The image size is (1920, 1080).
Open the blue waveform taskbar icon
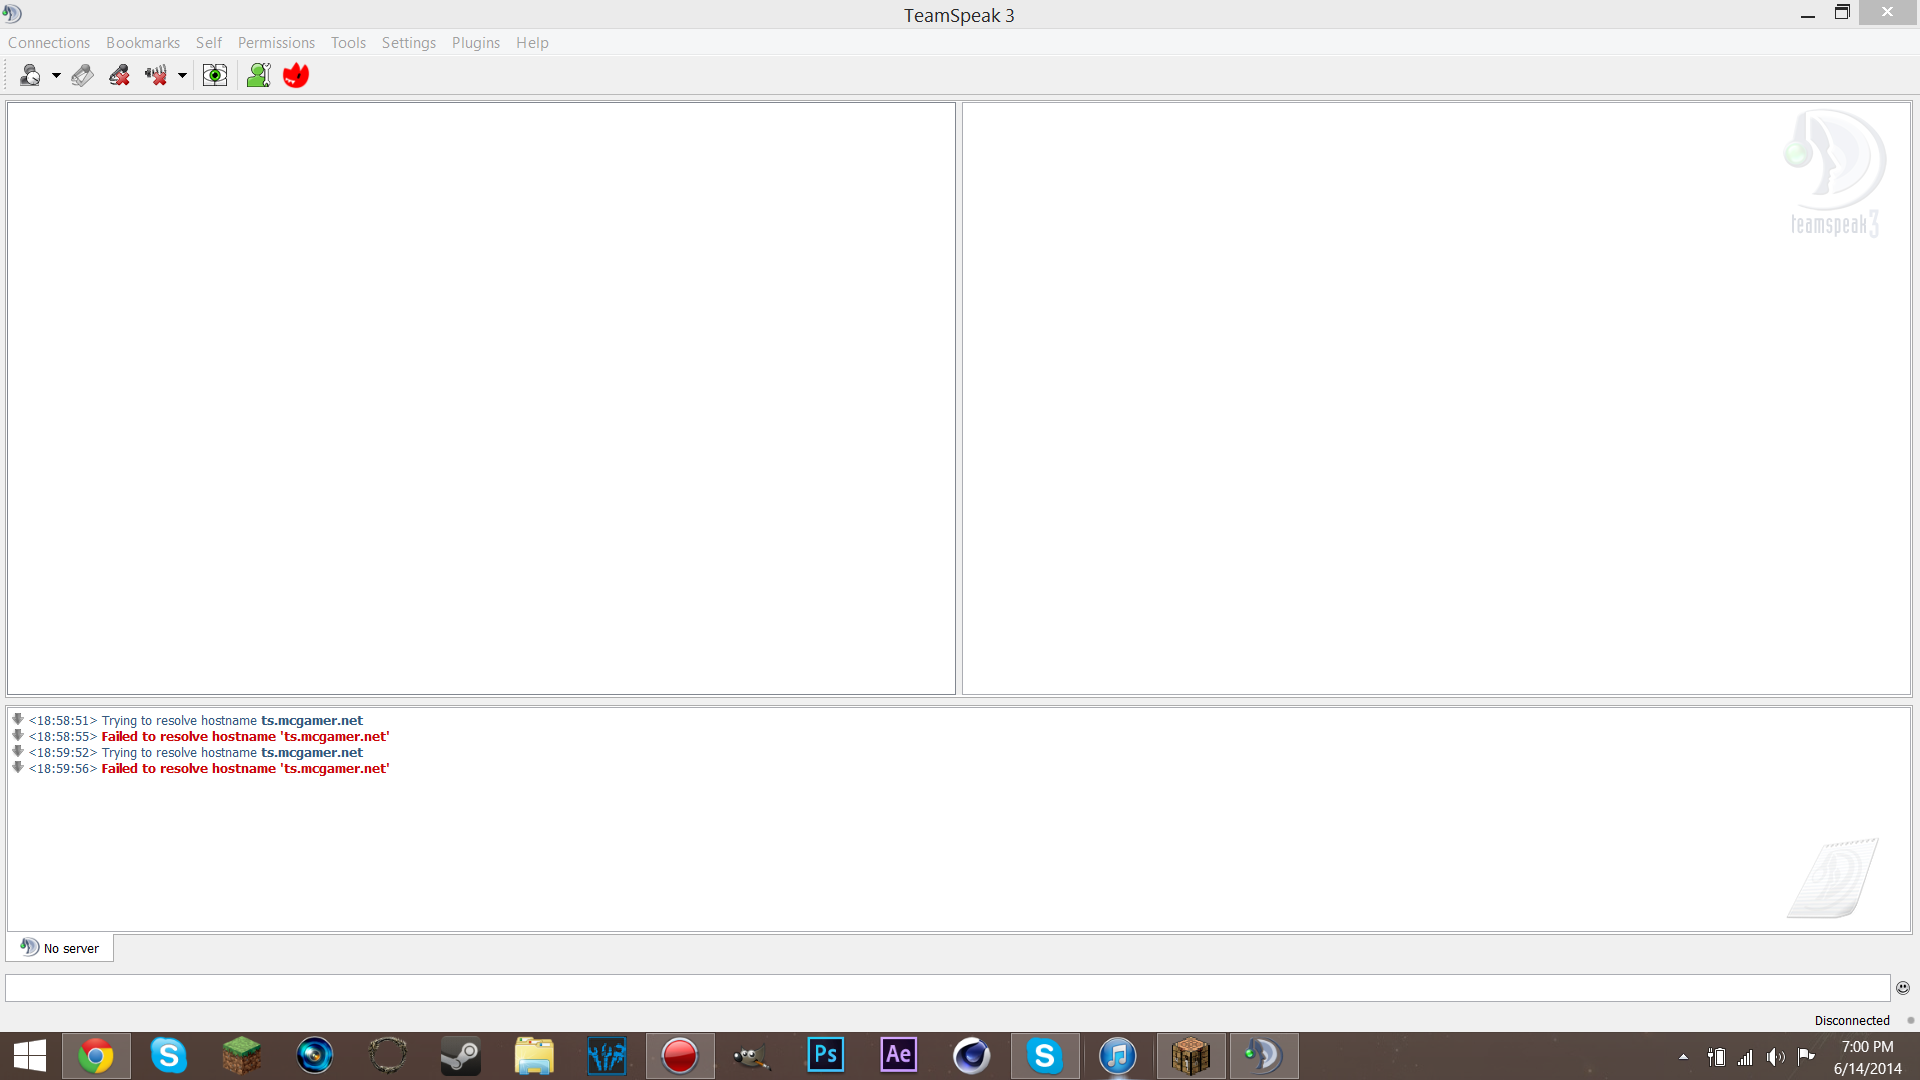607,1056
